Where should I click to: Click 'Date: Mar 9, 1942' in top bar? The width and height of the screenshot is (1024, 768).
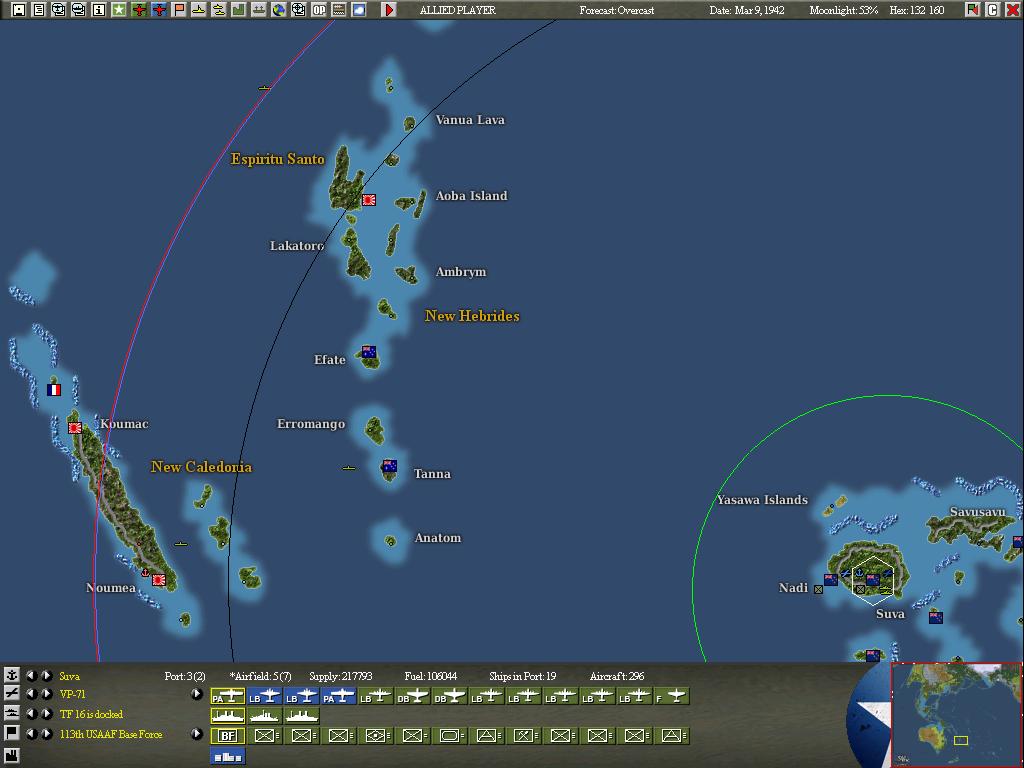pos(747,10)
